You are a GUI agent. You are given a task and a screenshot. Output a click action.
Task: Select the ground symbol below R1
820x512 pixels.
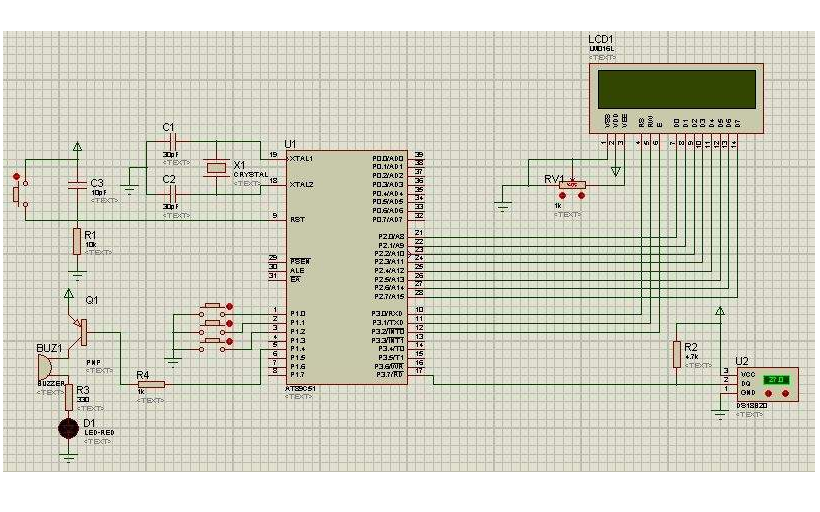pos(77,276)
